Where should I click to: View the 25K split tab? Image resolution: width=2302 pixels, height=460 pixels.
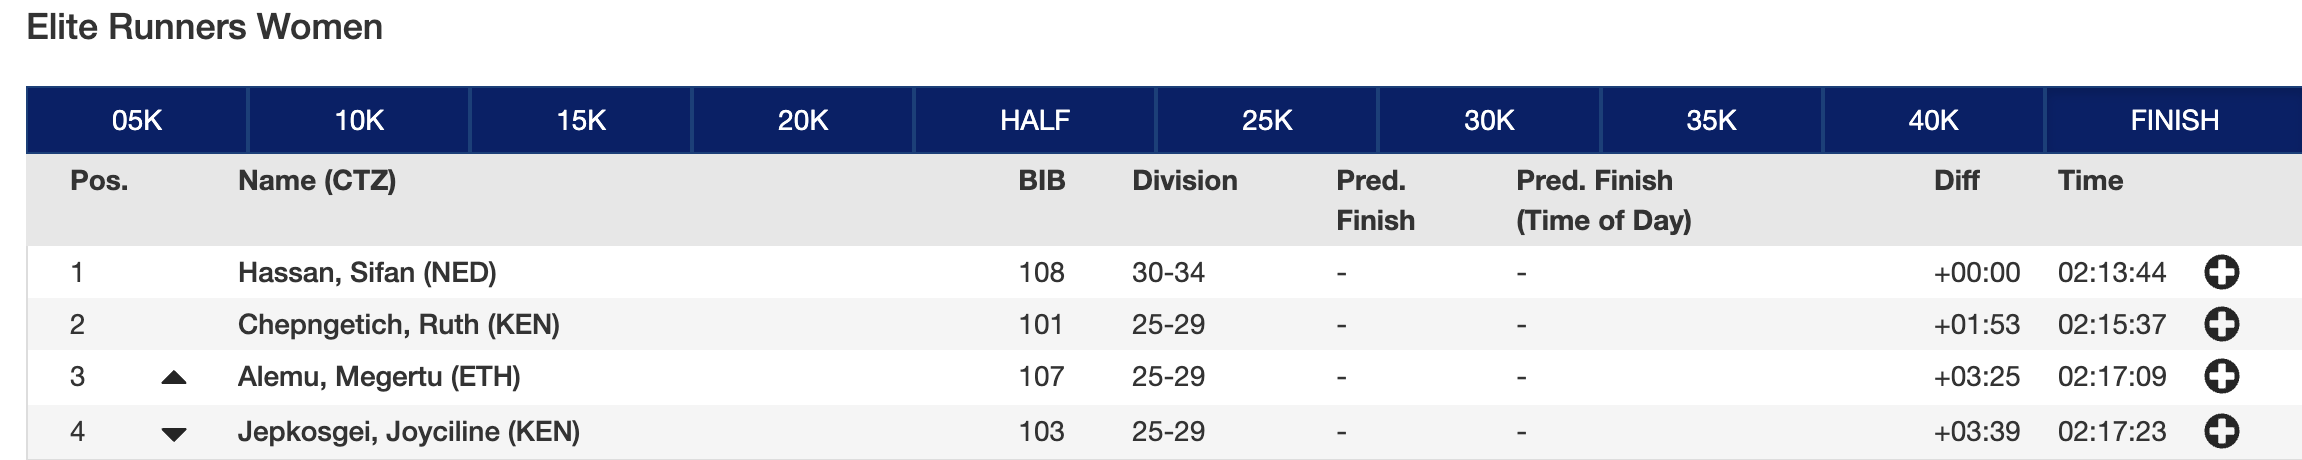click(x=1267, y=121)
